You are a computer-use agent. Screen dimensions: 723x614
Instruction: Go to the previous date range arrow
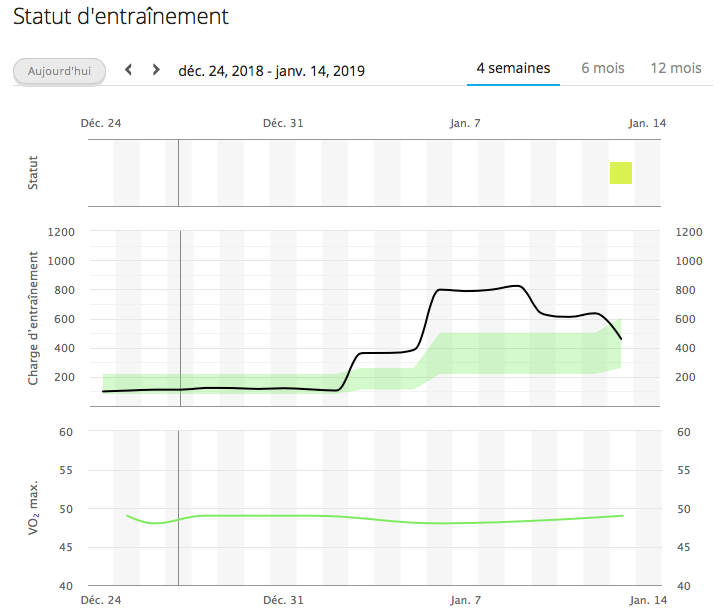tap(128, 70)
